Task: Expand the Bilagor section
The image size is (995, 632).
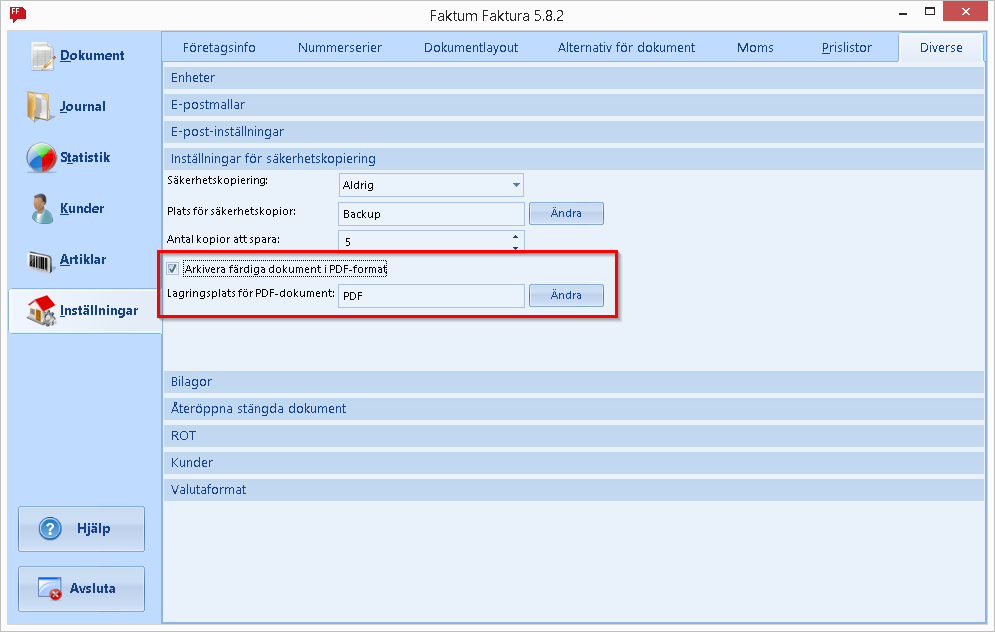Action: pyautogui.click(x=574, y=381)
